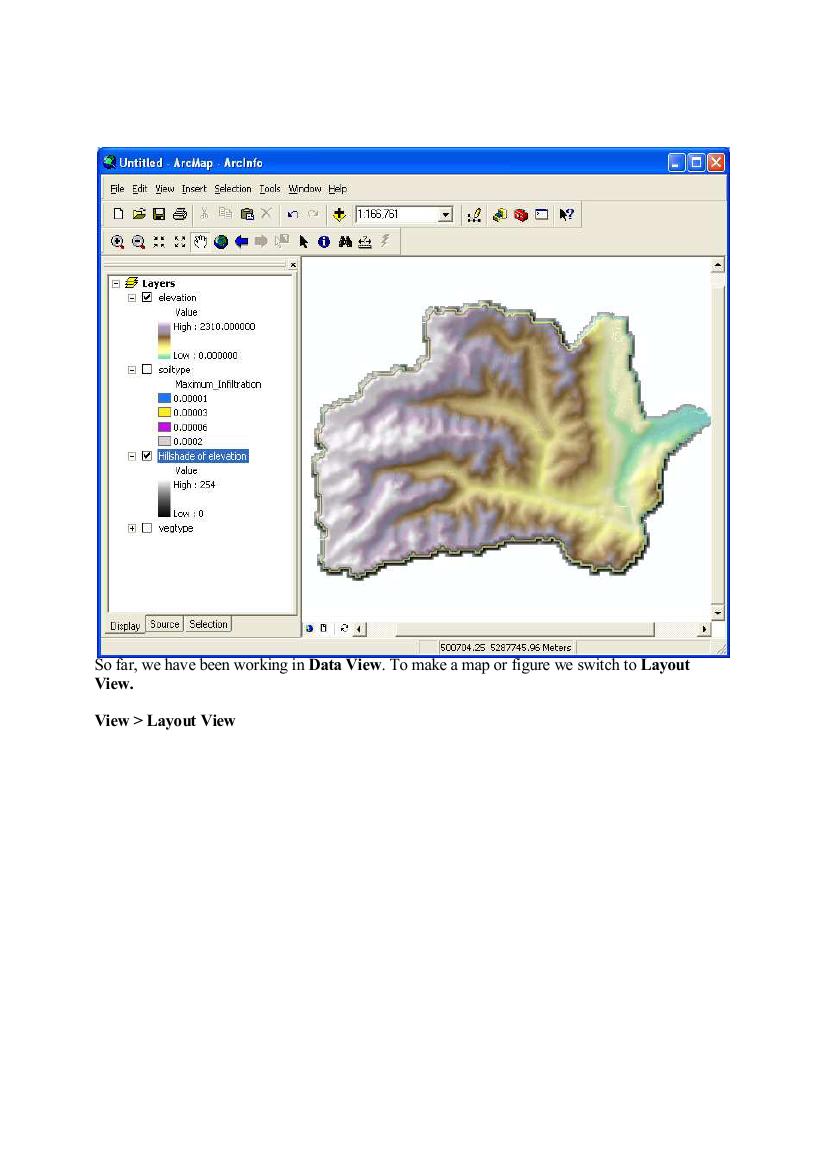The width and height of the screenshot is (826, 1169).
Task: Click map vertical scrollbar up arrow
Action: click(x=717, y=265)
